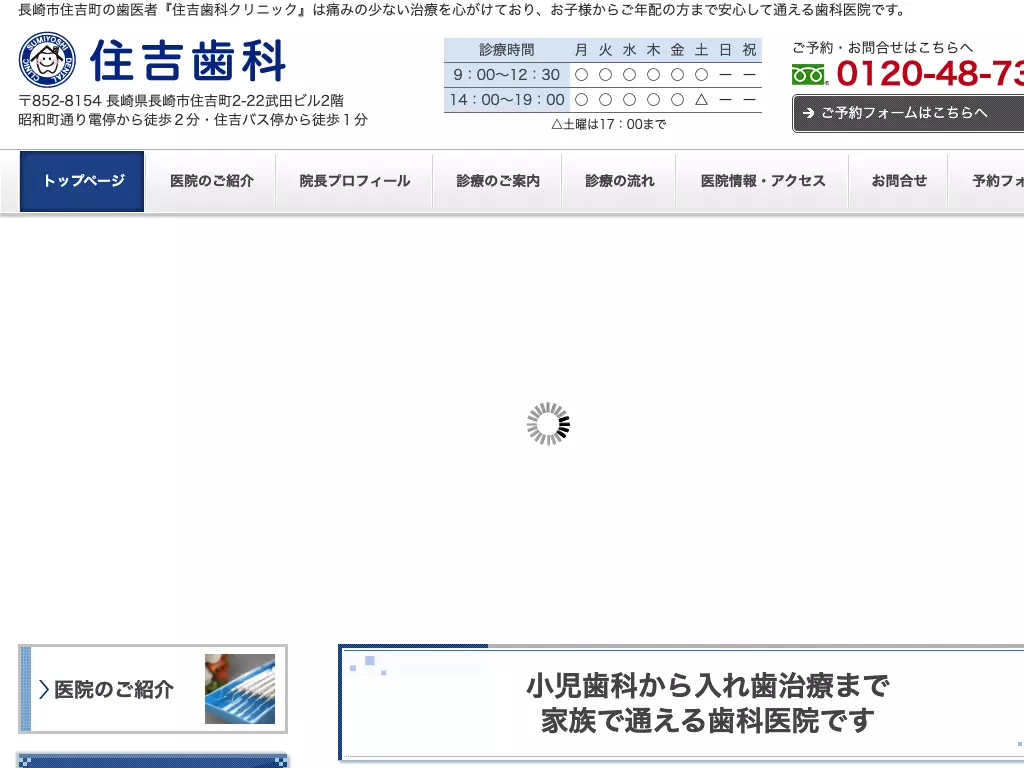Click お問合せ in the navigation bar
Viewport: 1024px width, 768px height.
[899, 182]
